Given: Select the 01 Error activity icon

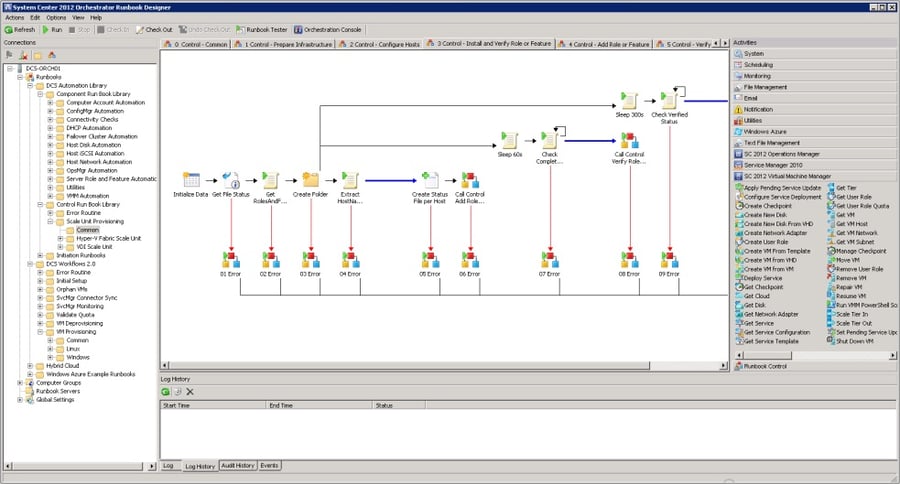Looking at the screenshot, I should pos(231,259).
